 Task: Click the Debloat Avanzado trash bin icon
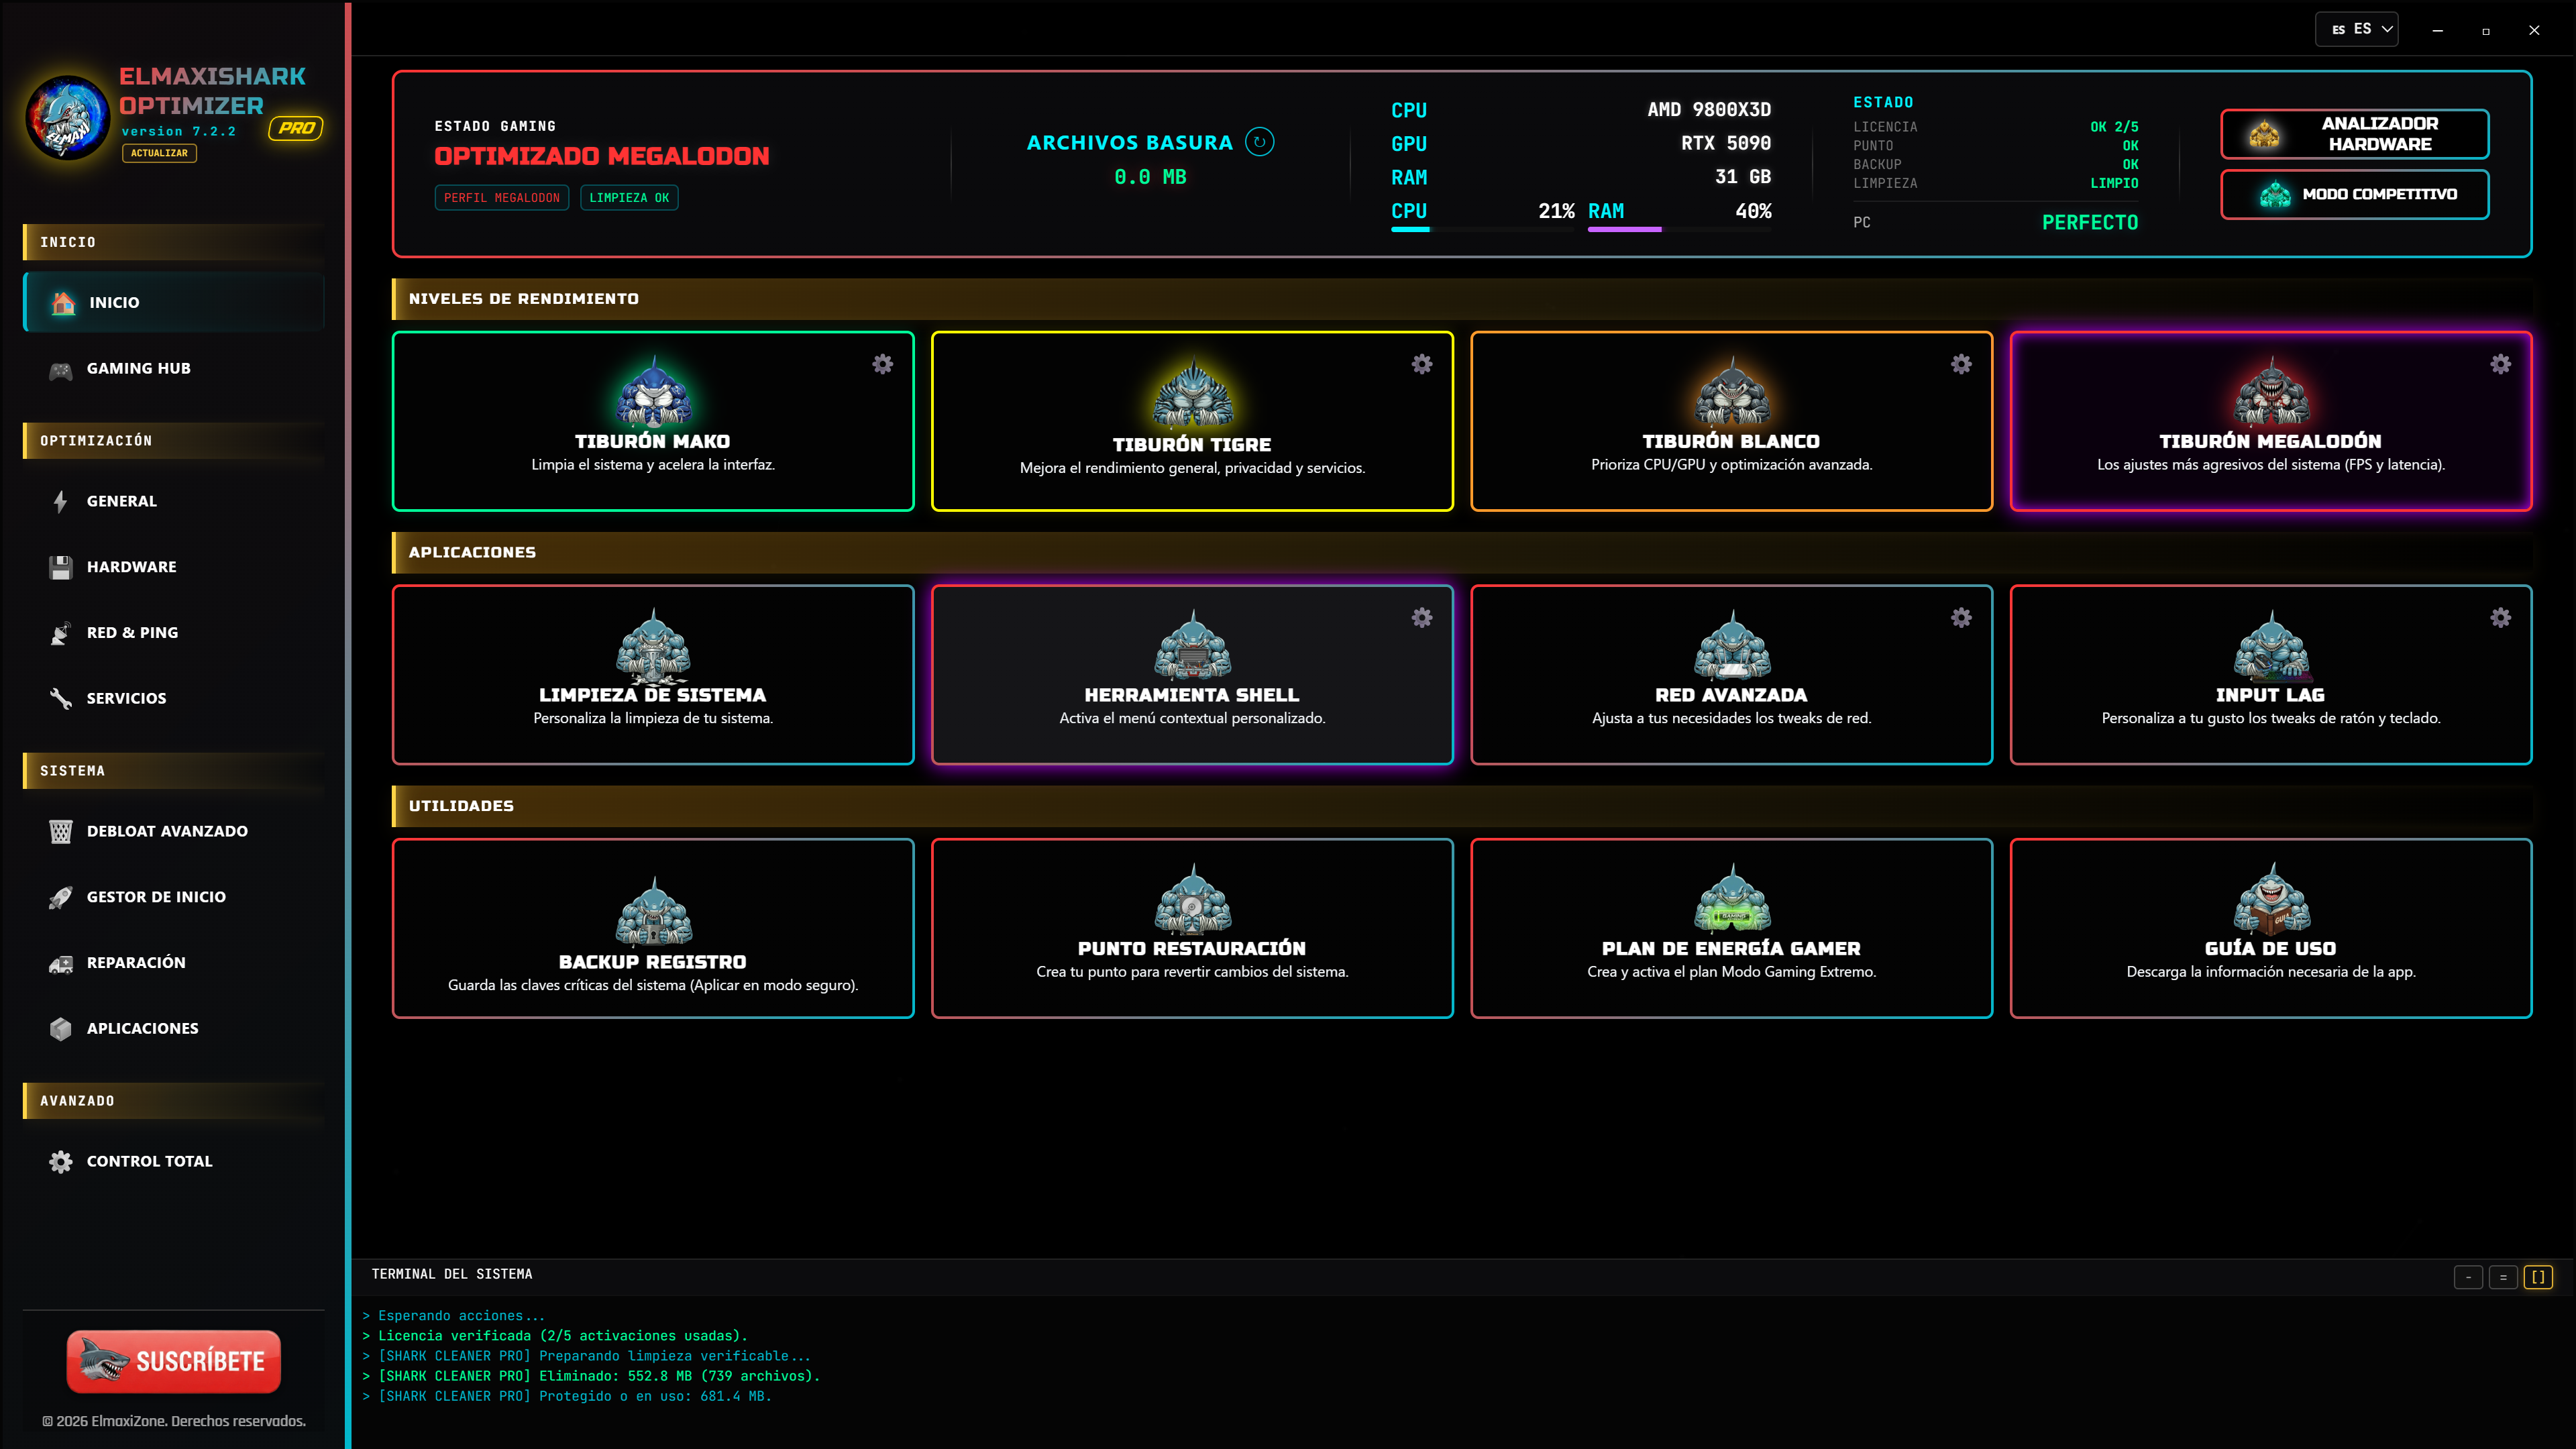click(61, 831)
